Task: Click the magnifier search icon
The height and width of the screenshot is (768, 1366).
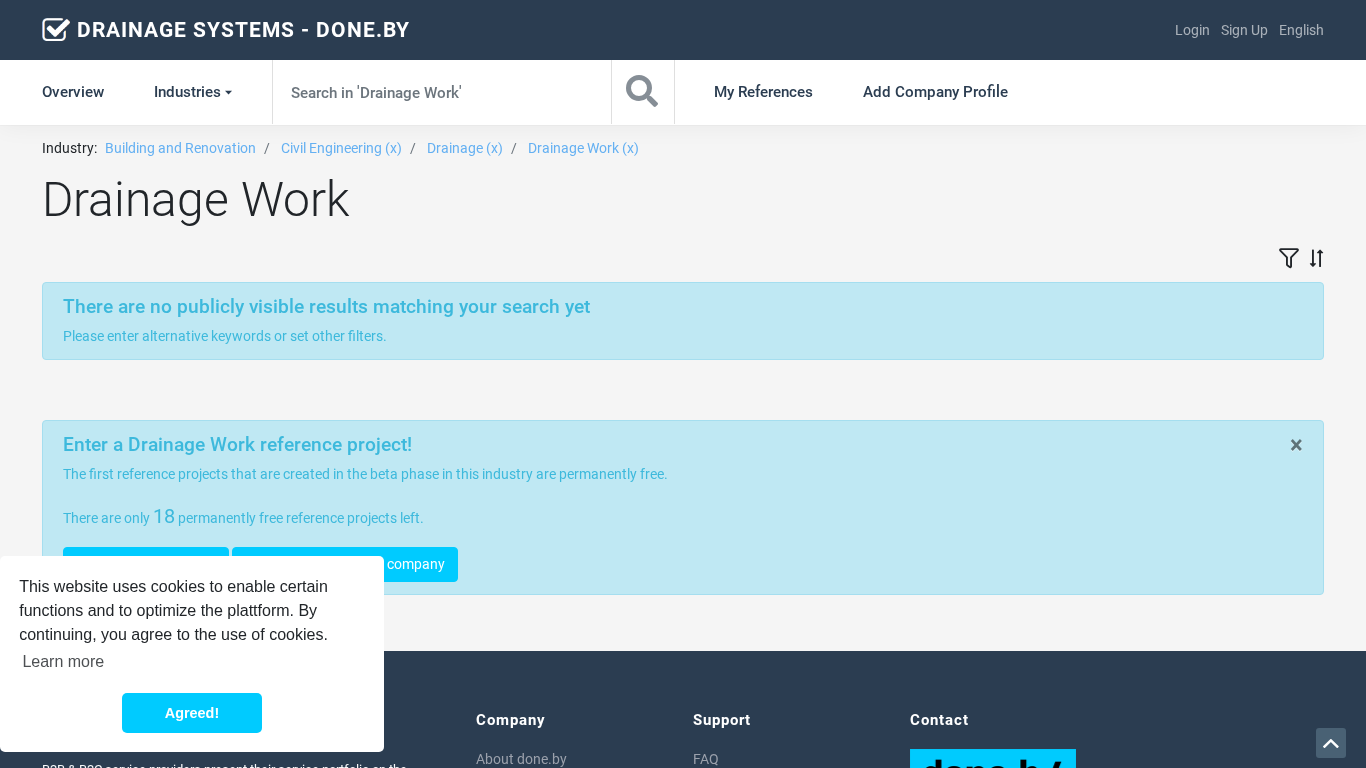Action: [x=642, y=92]
